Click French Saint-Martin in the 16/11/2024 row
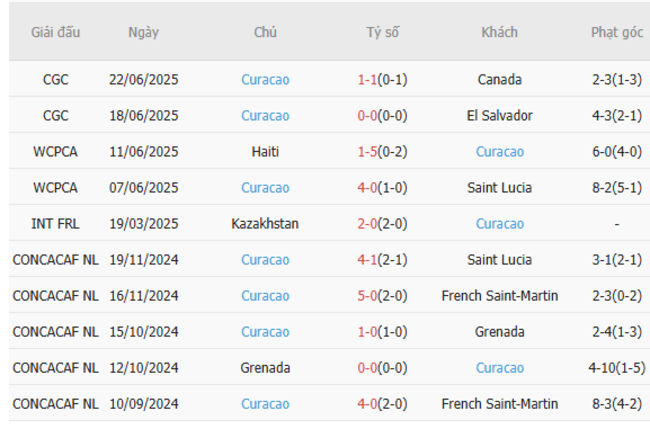This screenshot has width=650, height=438. coord(499,296)
